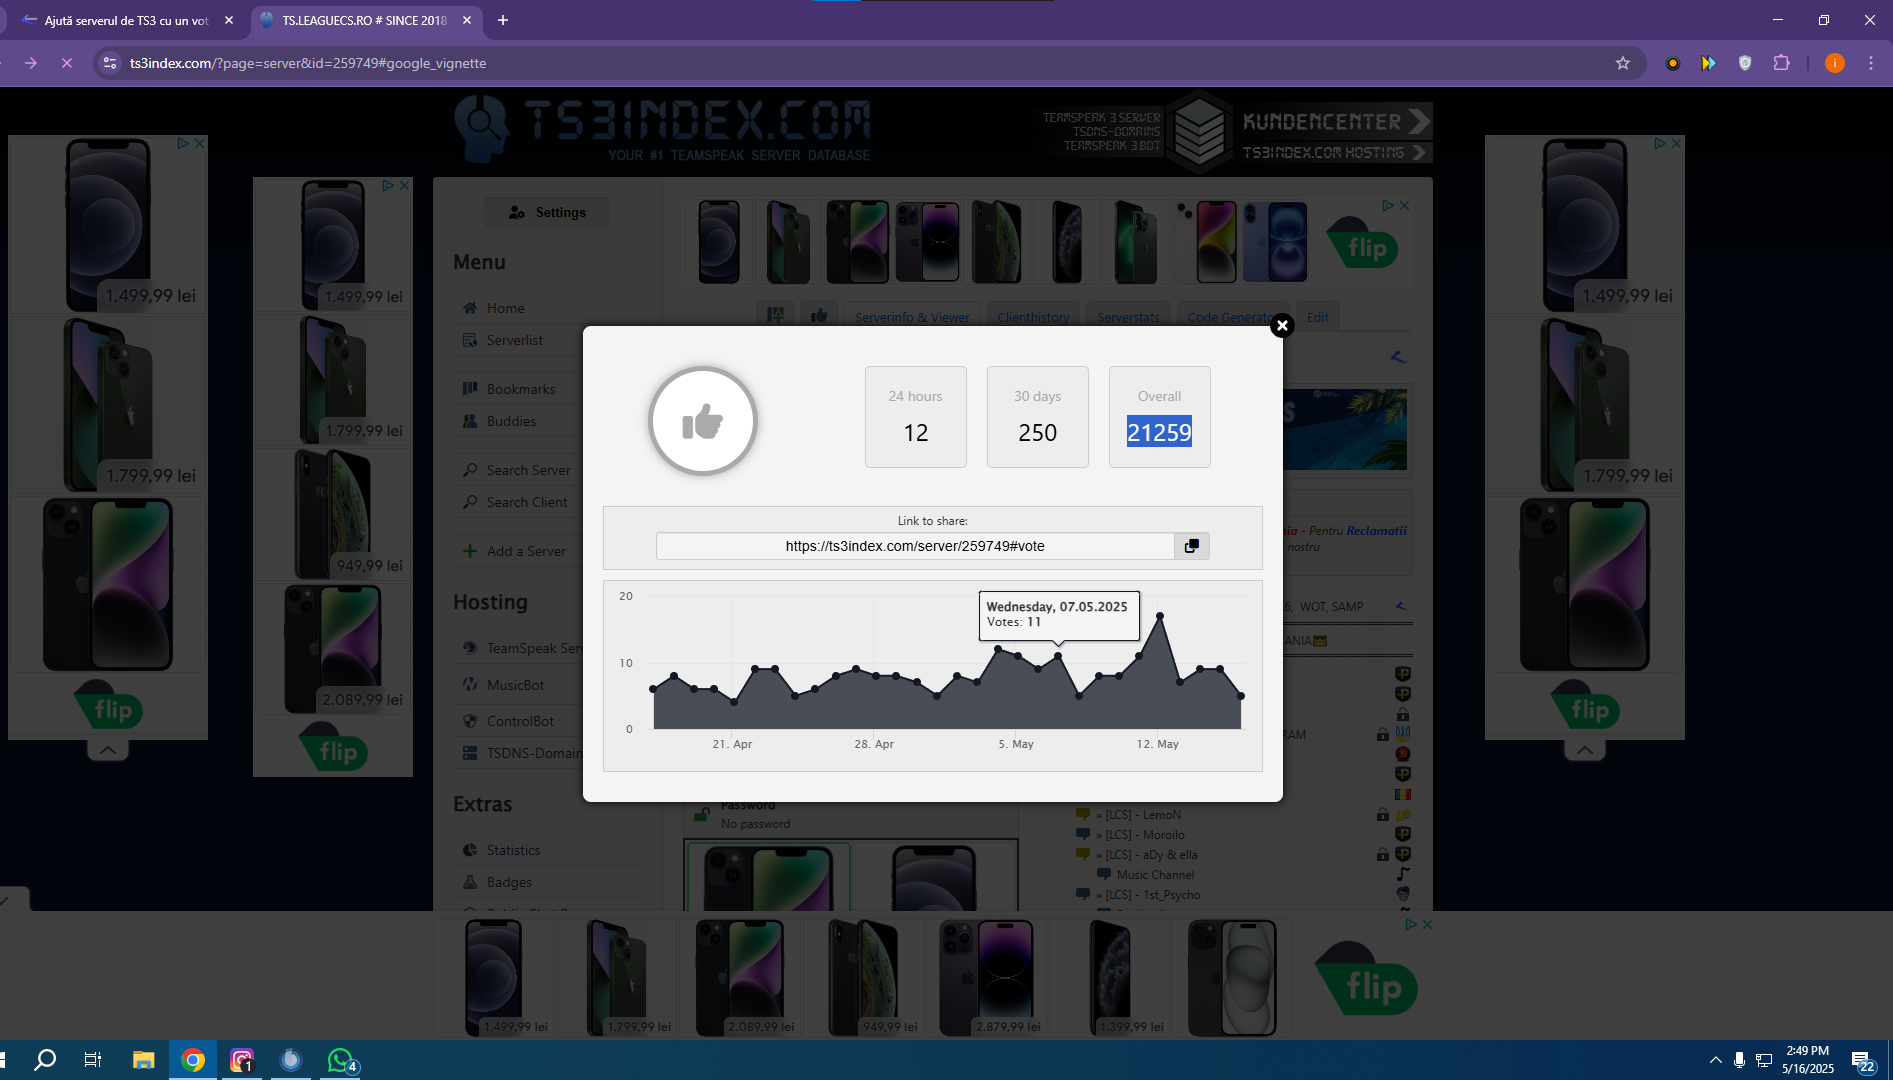The image size is (1893, 1080).
Task: Click the 30 days votes box
Action: pos(1037,417)
